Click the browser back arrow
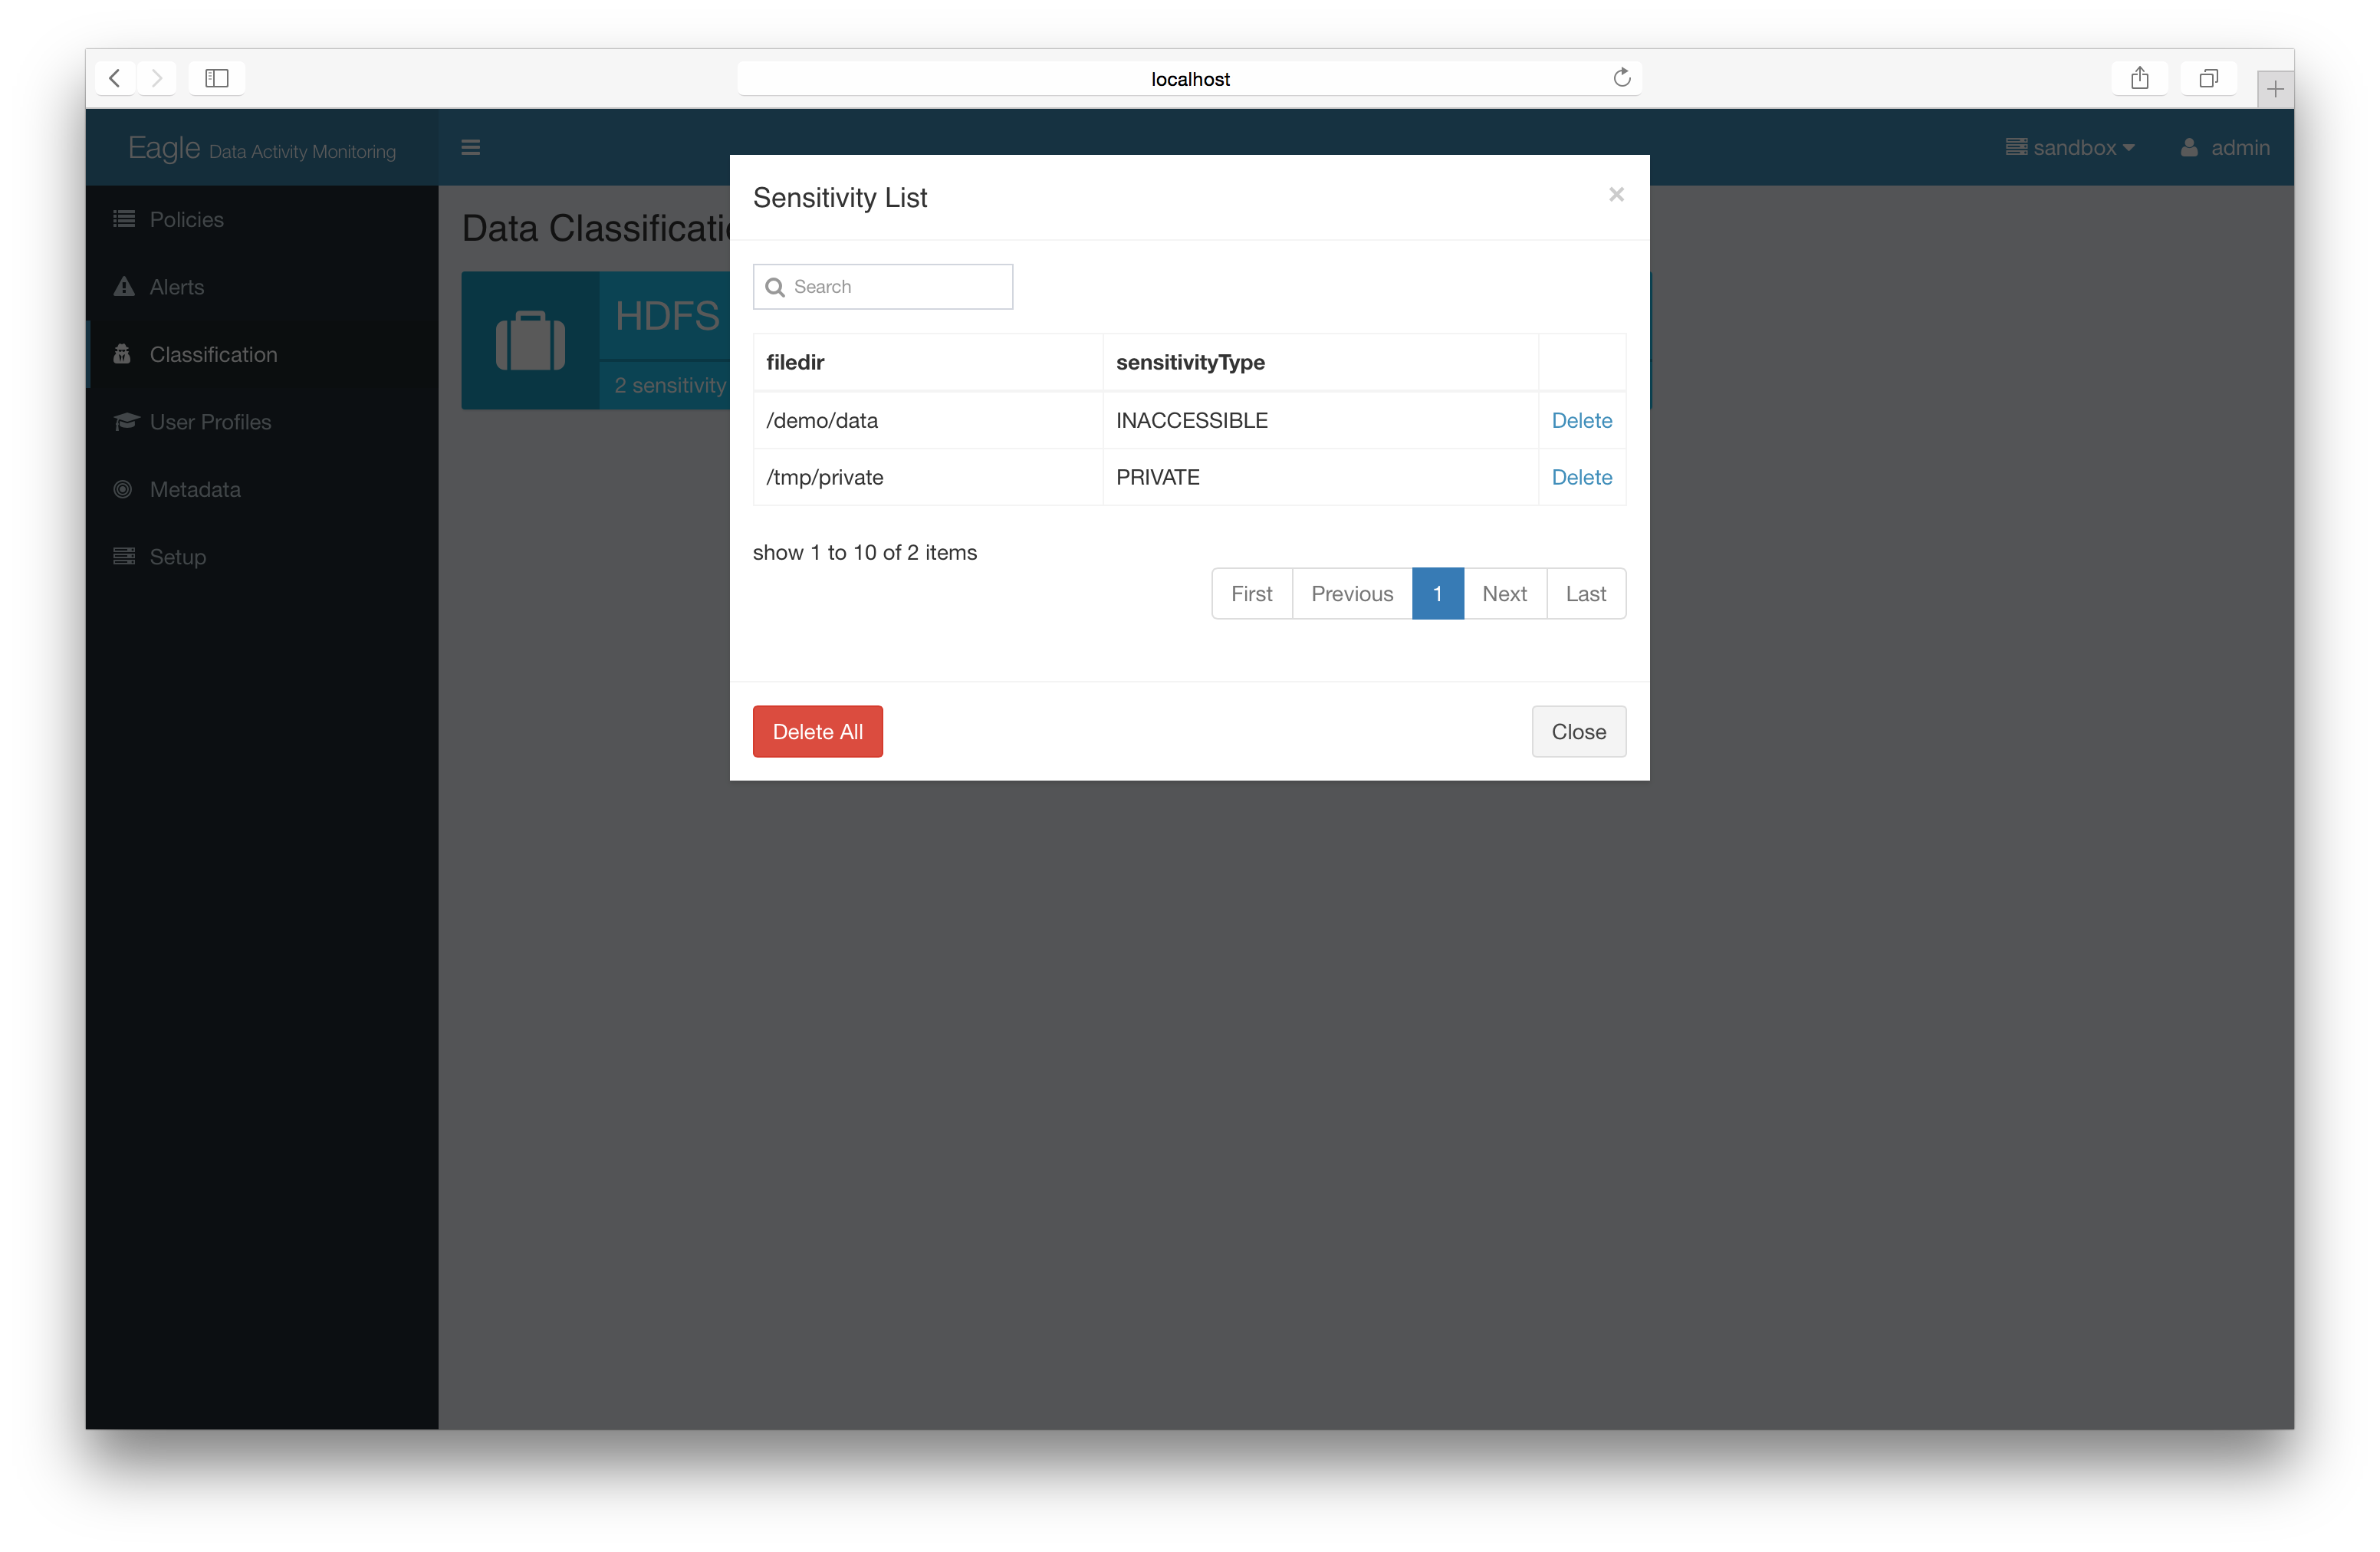 pos(115,78)
